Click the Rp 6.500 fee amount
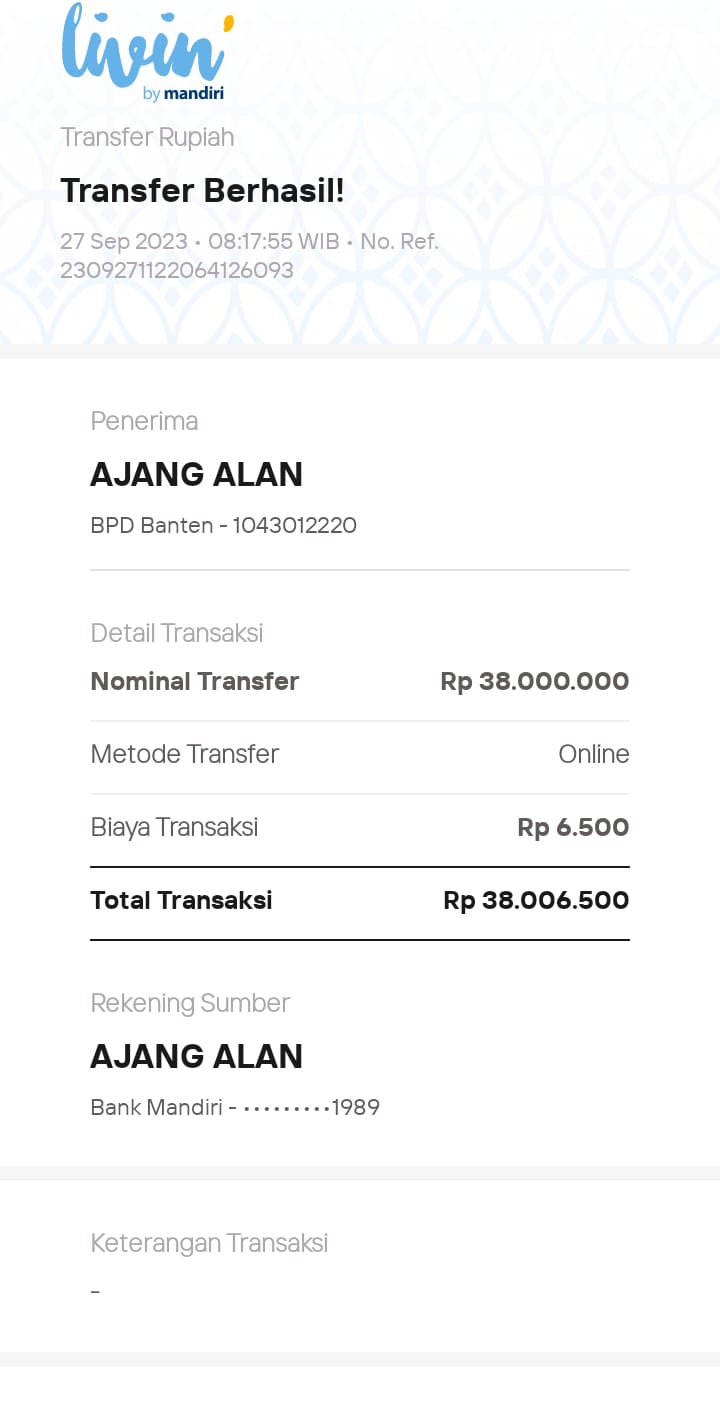The width and height of the screenshot is (720, 1412). [x=573, y=827]
